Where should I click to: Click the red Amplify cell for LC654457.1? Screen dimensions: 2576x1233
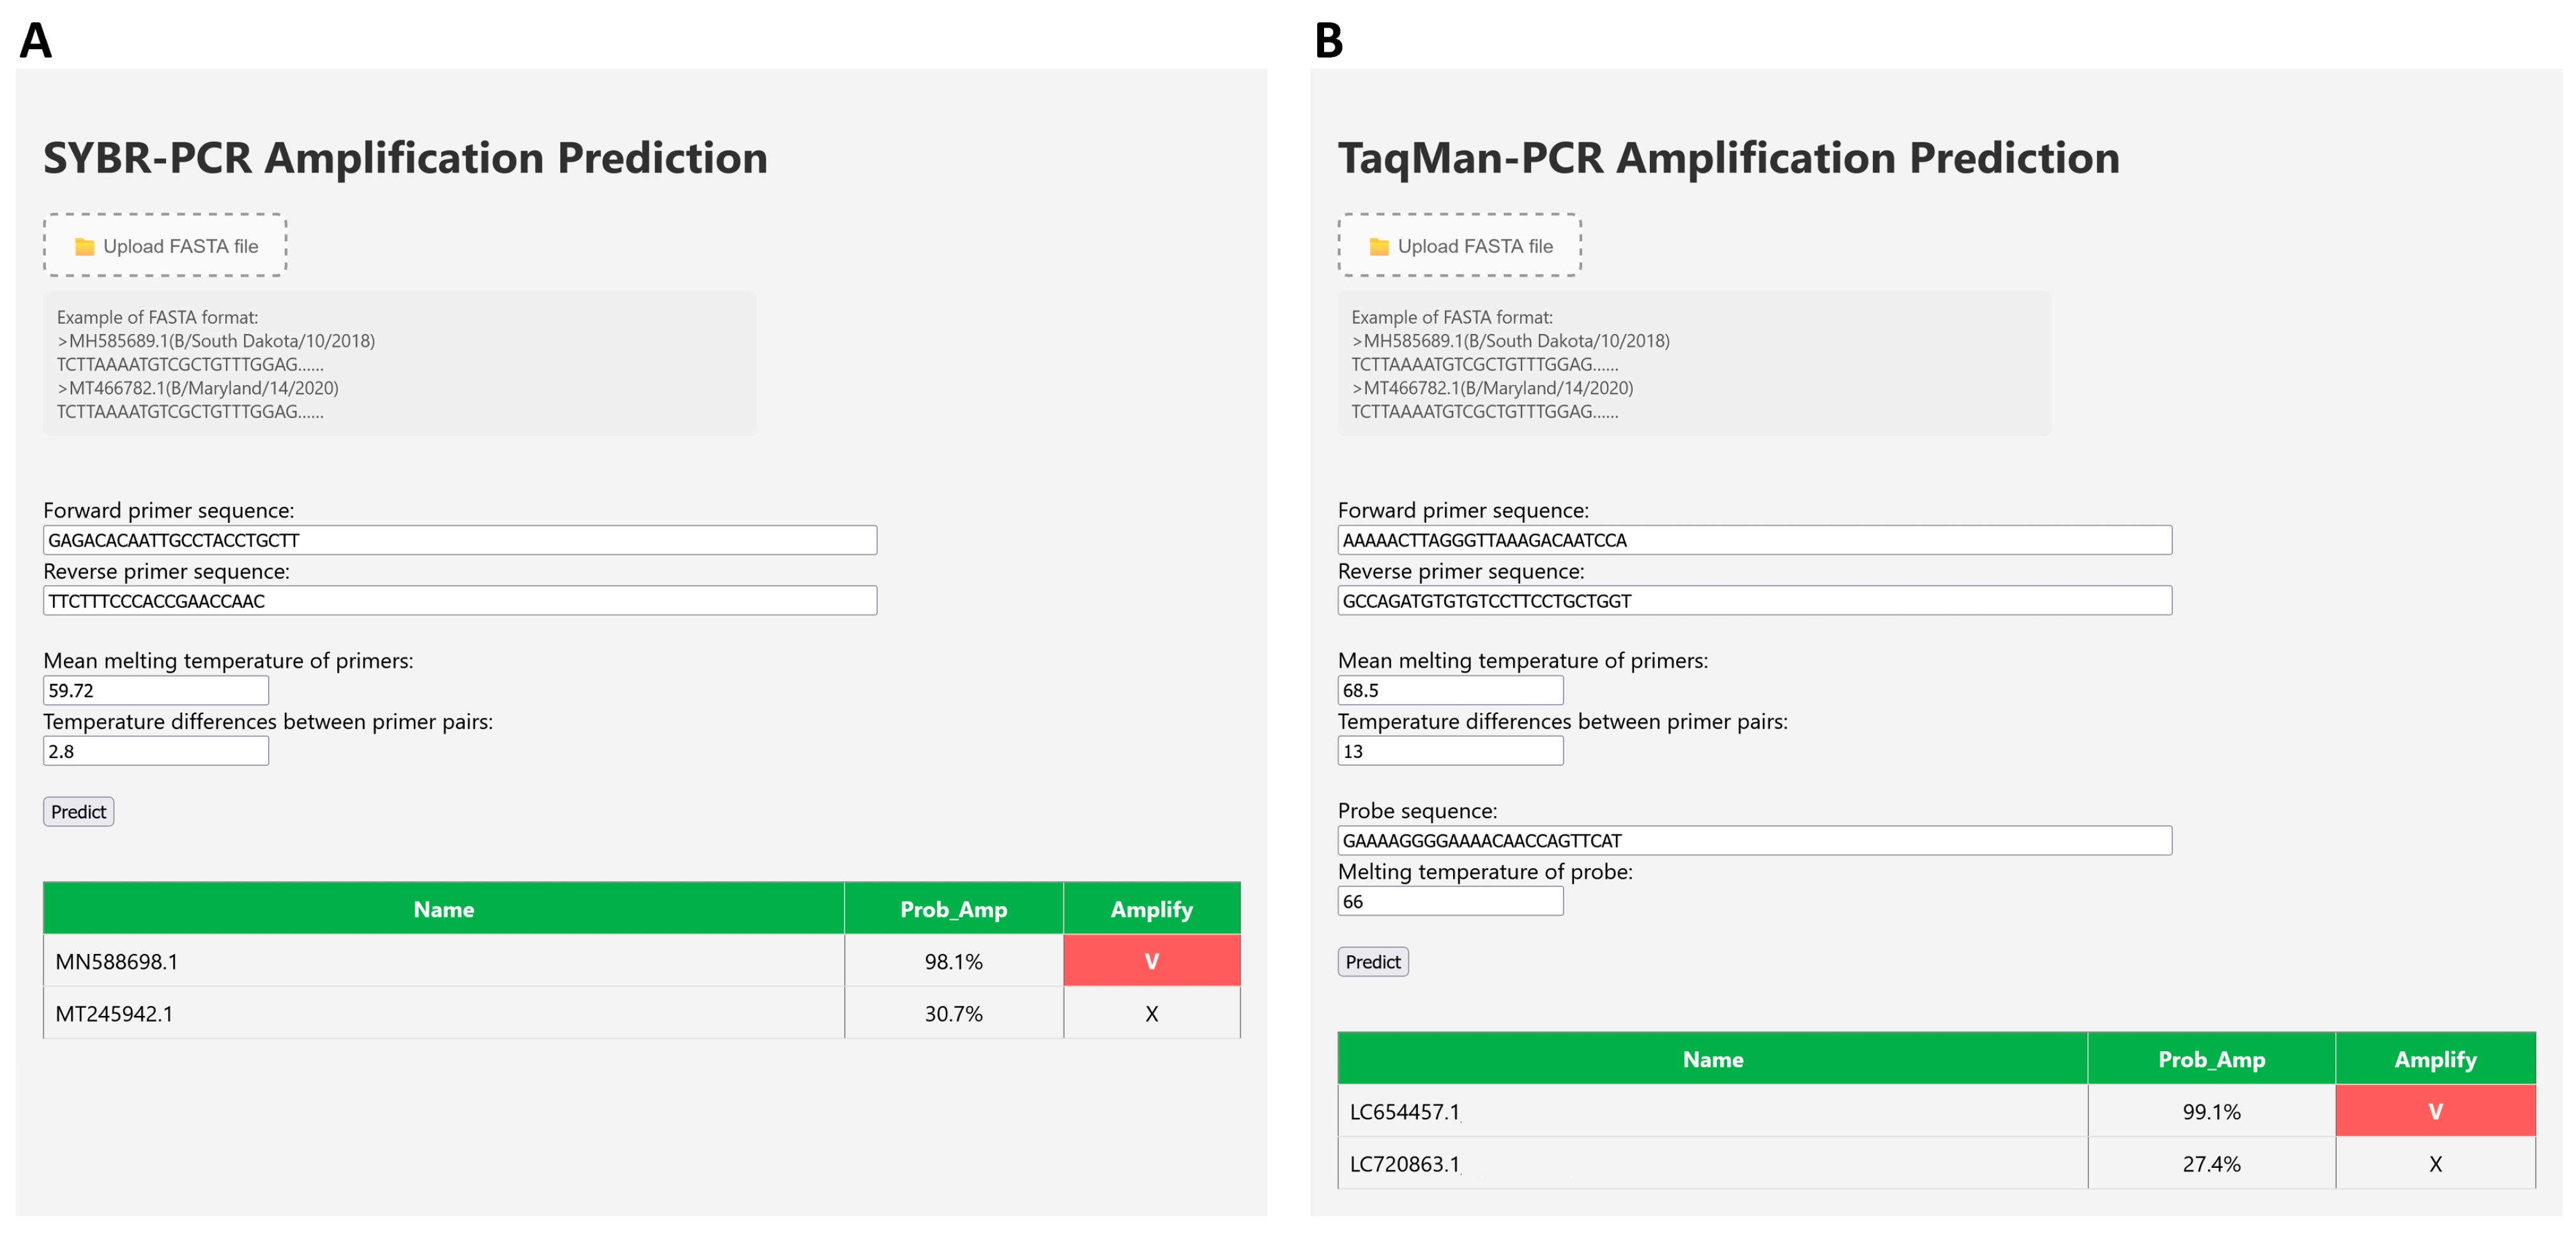[2435, 1111]
